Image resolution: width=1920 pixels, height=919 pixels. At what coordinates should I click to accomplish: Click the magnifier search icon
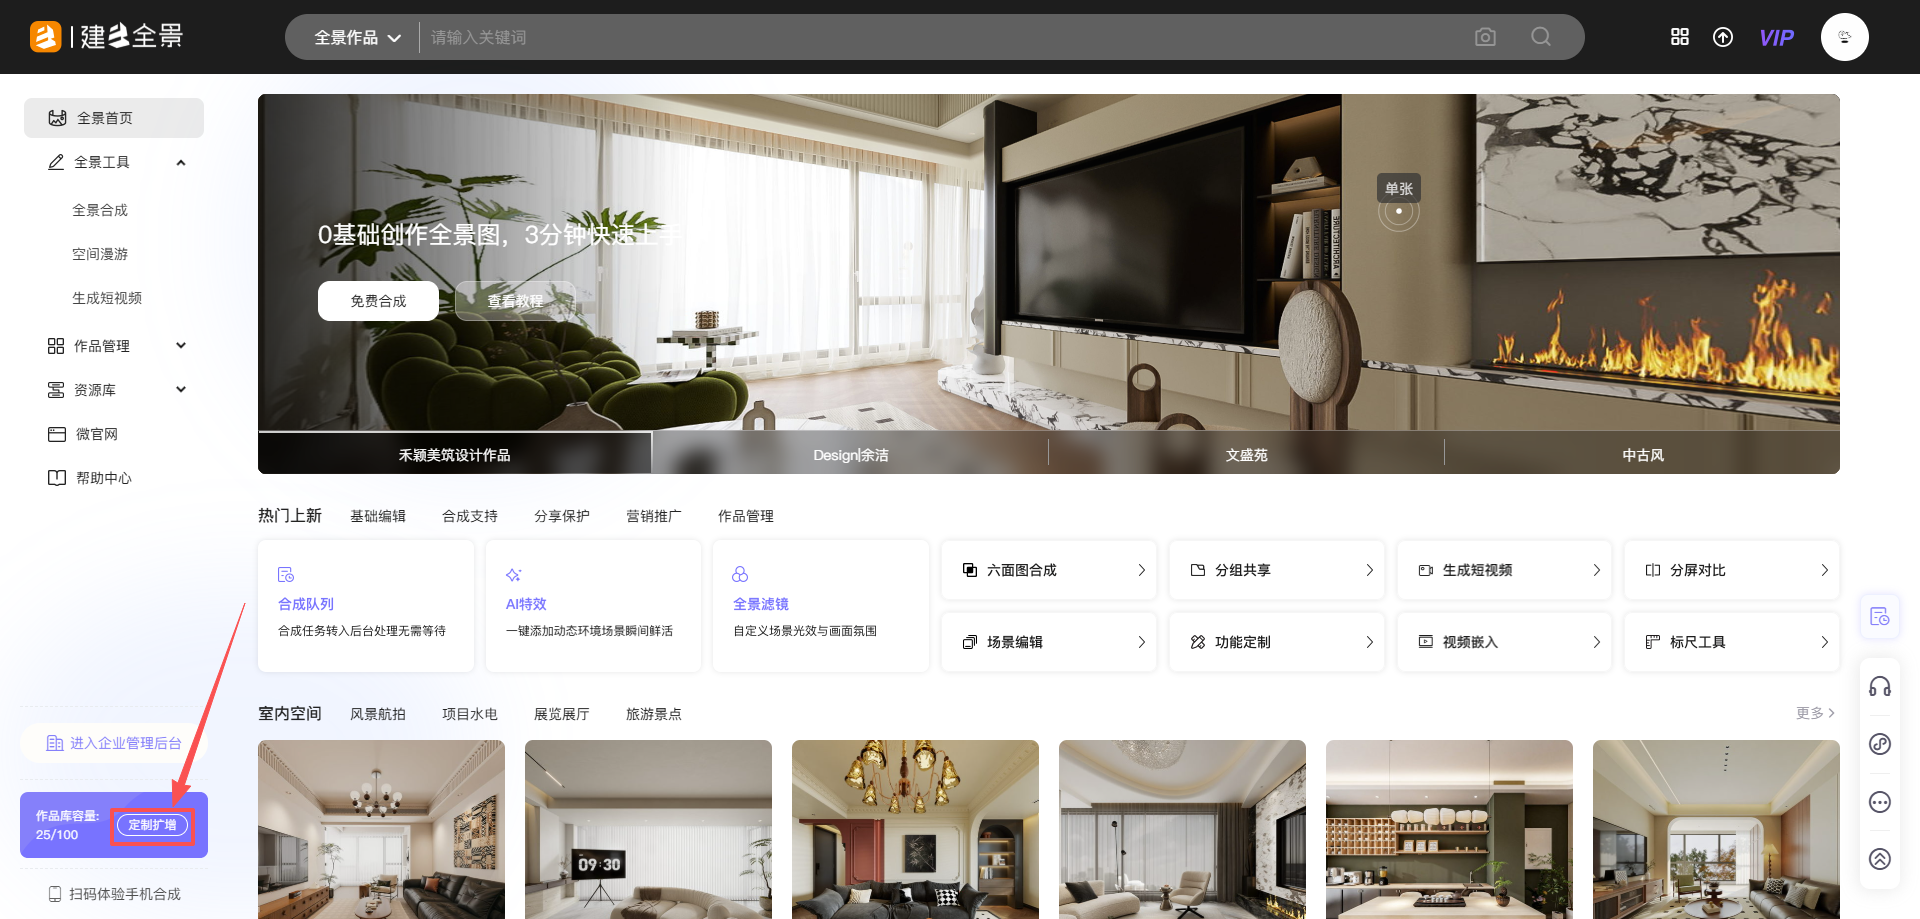tap(1541, 37)
